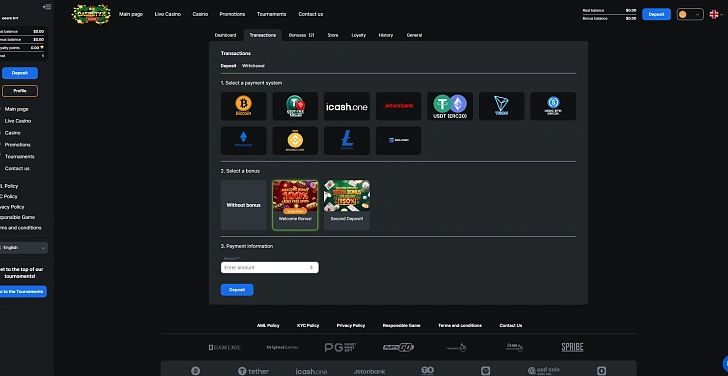Open KYC Policy footer link

click(308, 325)
